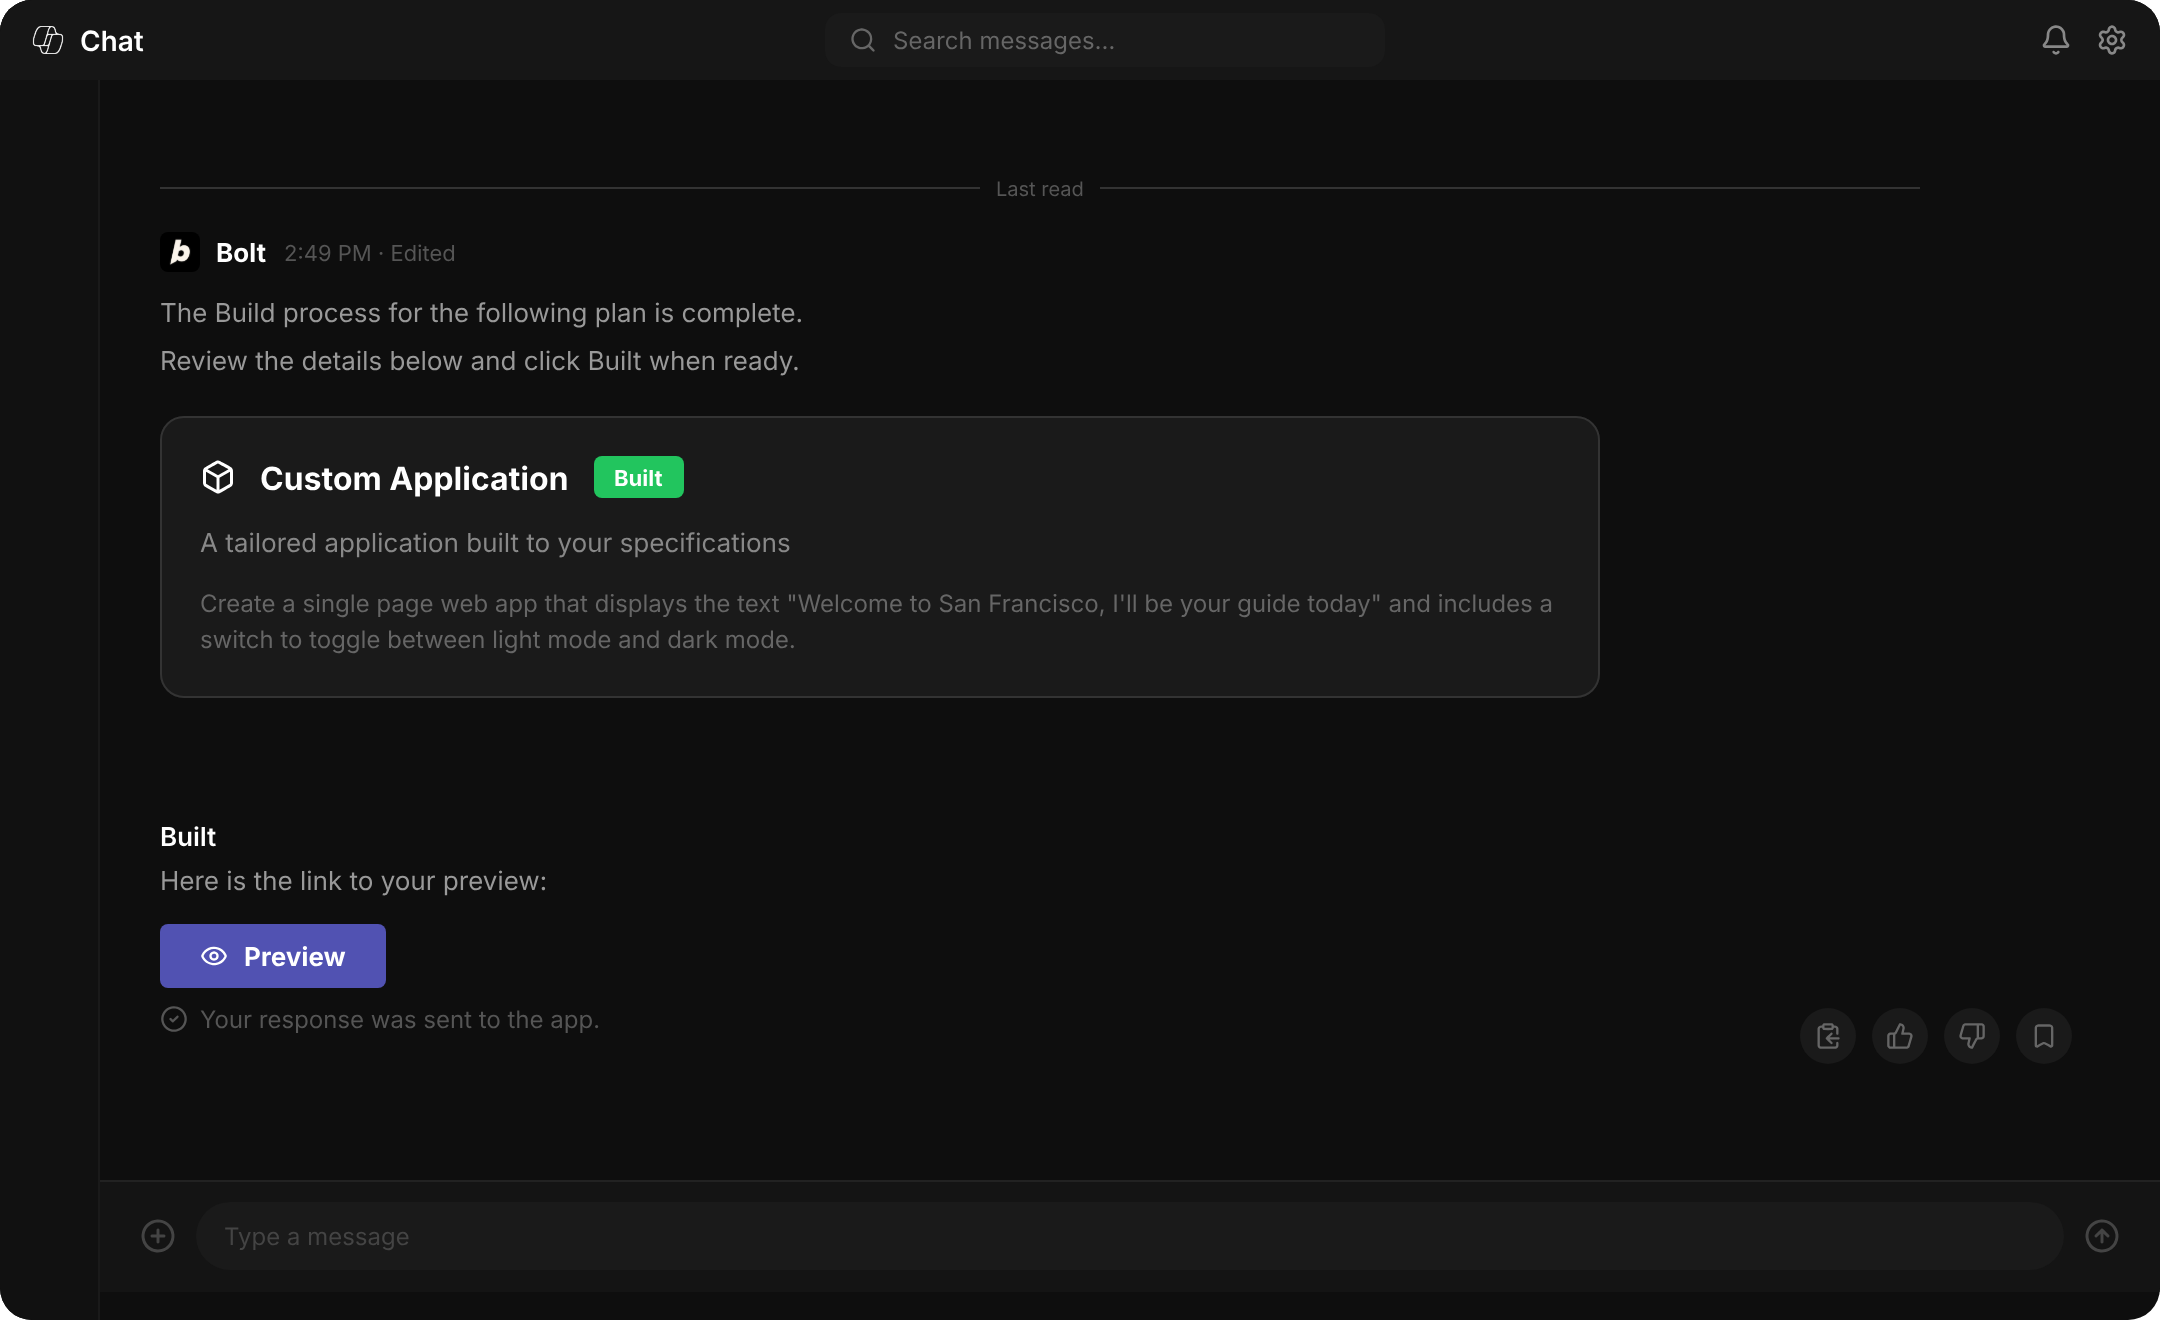
Task: Click the 'Your response was sent' check icon
Action: click(174, 1019)
